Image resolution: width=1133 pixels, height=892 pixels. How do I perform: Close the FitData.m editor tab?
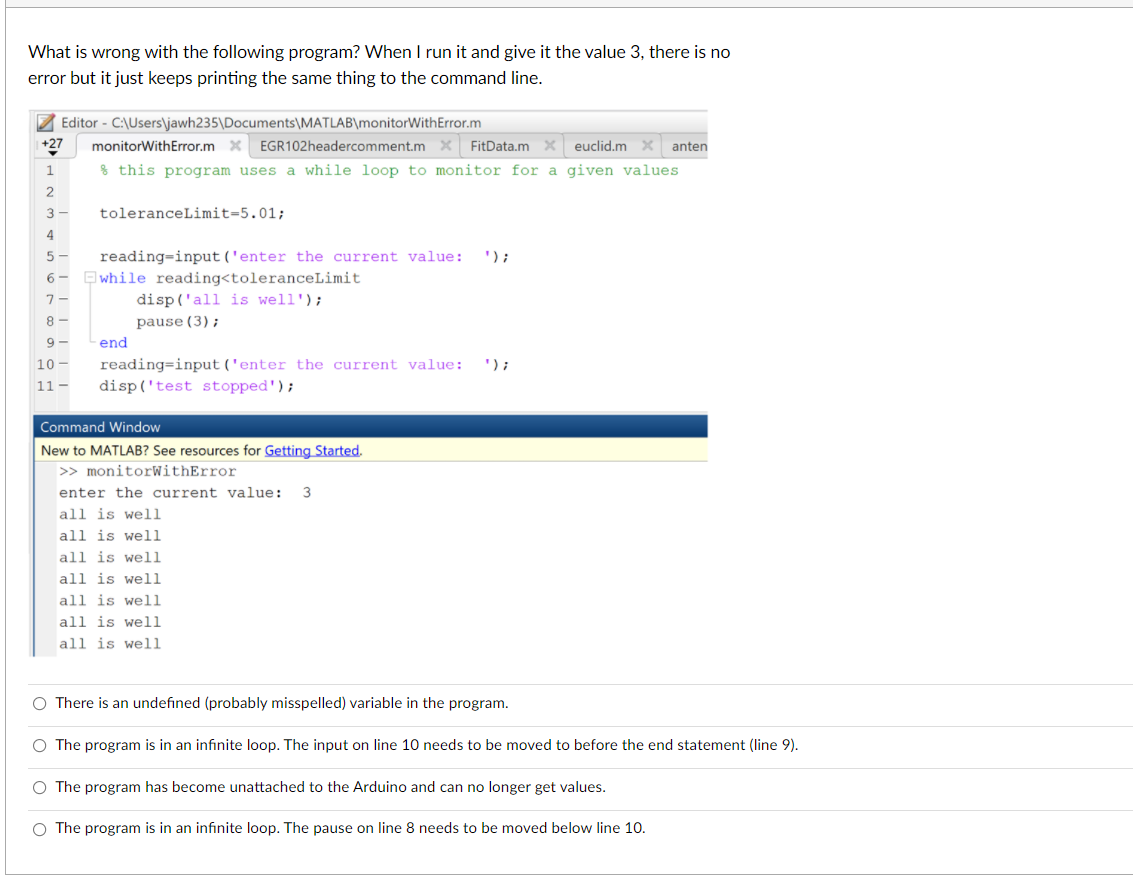click(549, 145)
